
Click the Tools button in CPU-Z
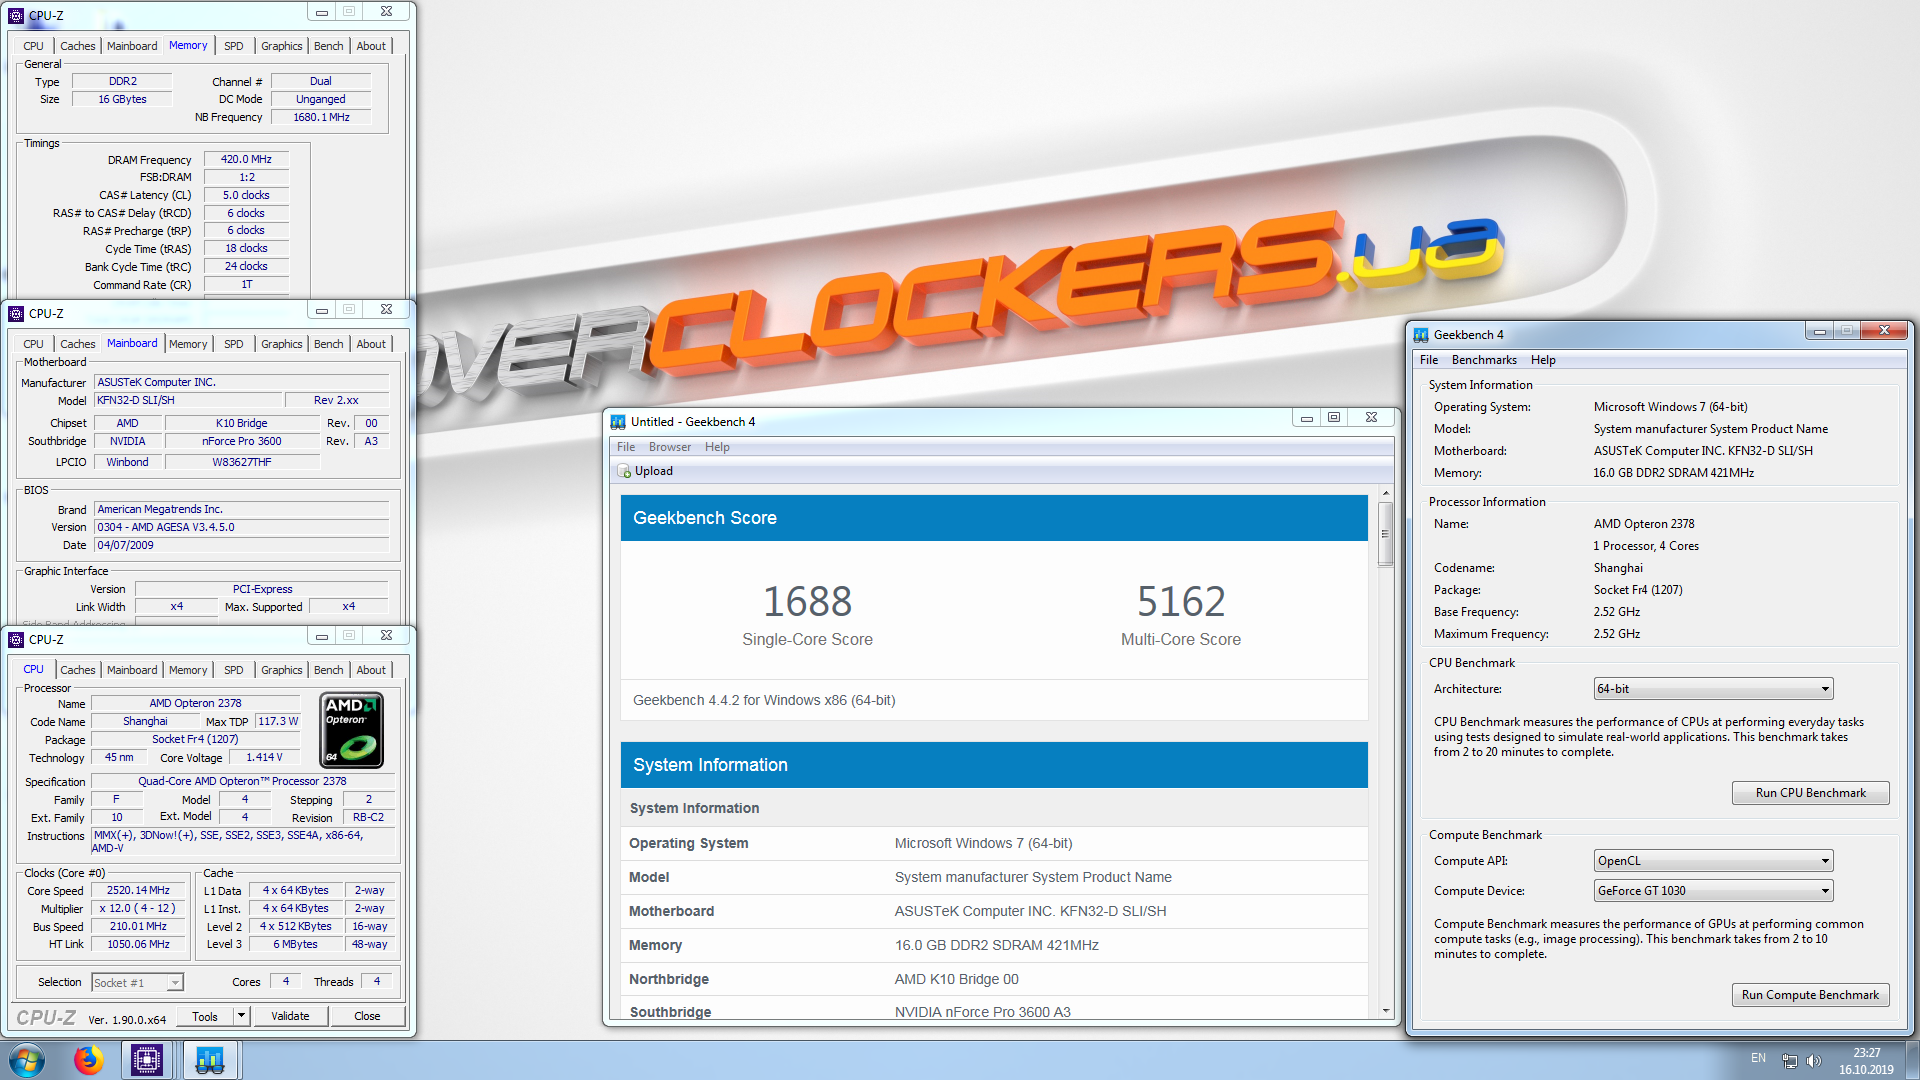coord(205,1016)
